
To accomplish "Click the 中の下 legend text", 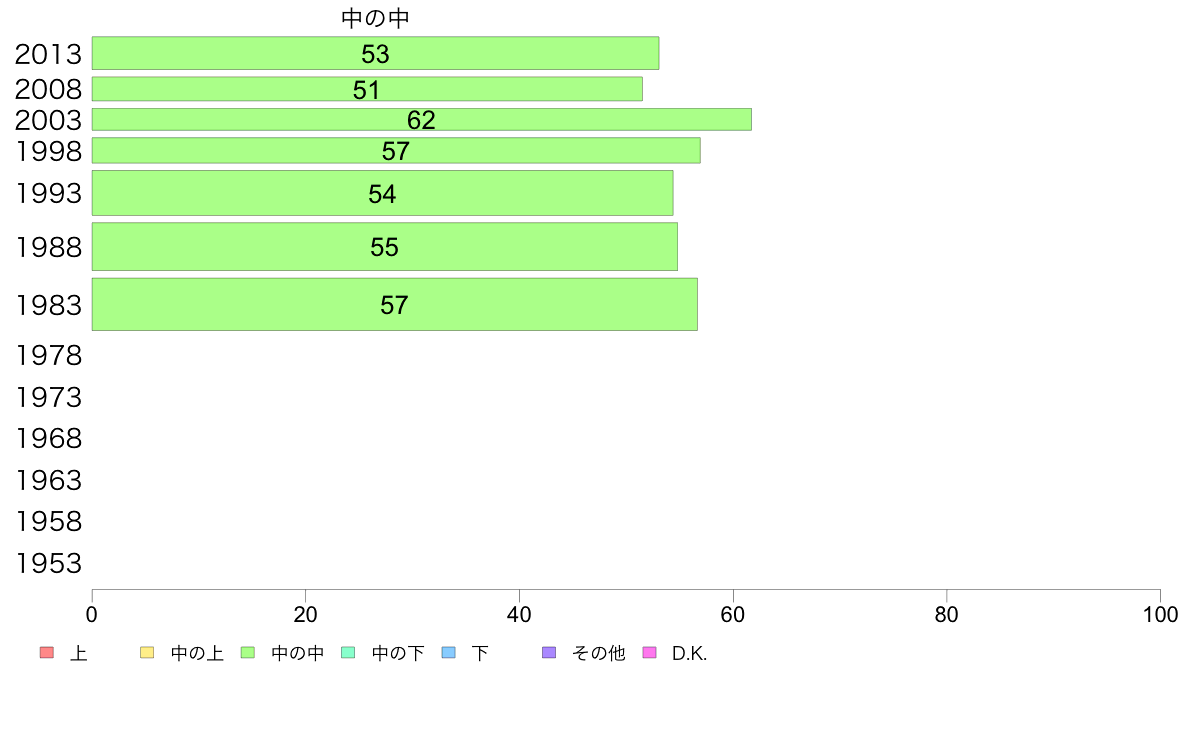I will pyautogui.click(x=398, y=653).
